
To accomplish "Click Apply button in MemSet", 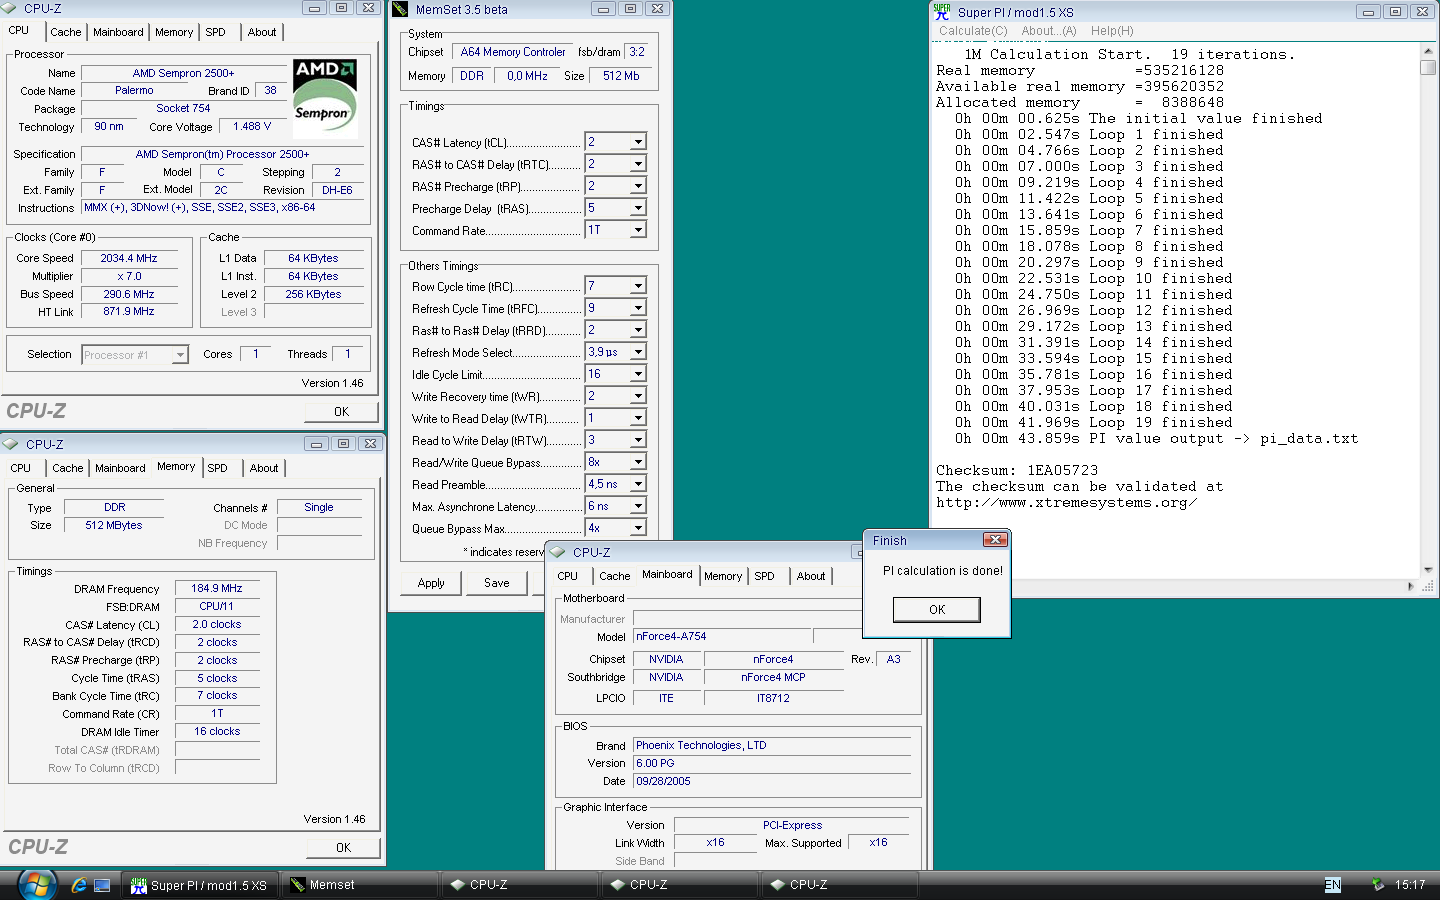I will pos(431,583).
